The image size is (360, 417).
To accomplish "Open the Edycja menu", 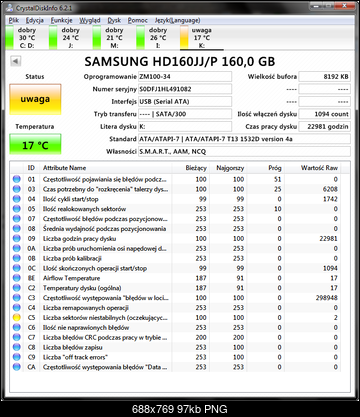I will coord(35,21).
